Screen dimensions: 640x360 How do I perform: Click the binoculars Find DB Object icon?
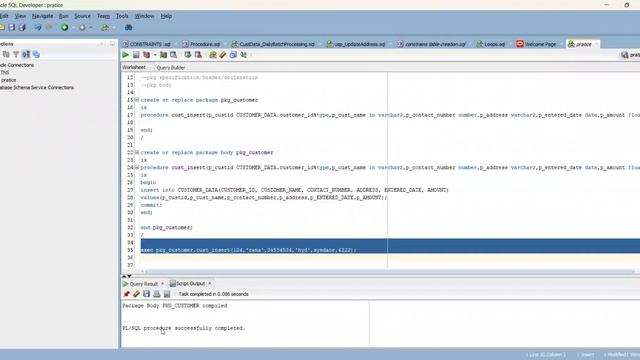[128, 27]
